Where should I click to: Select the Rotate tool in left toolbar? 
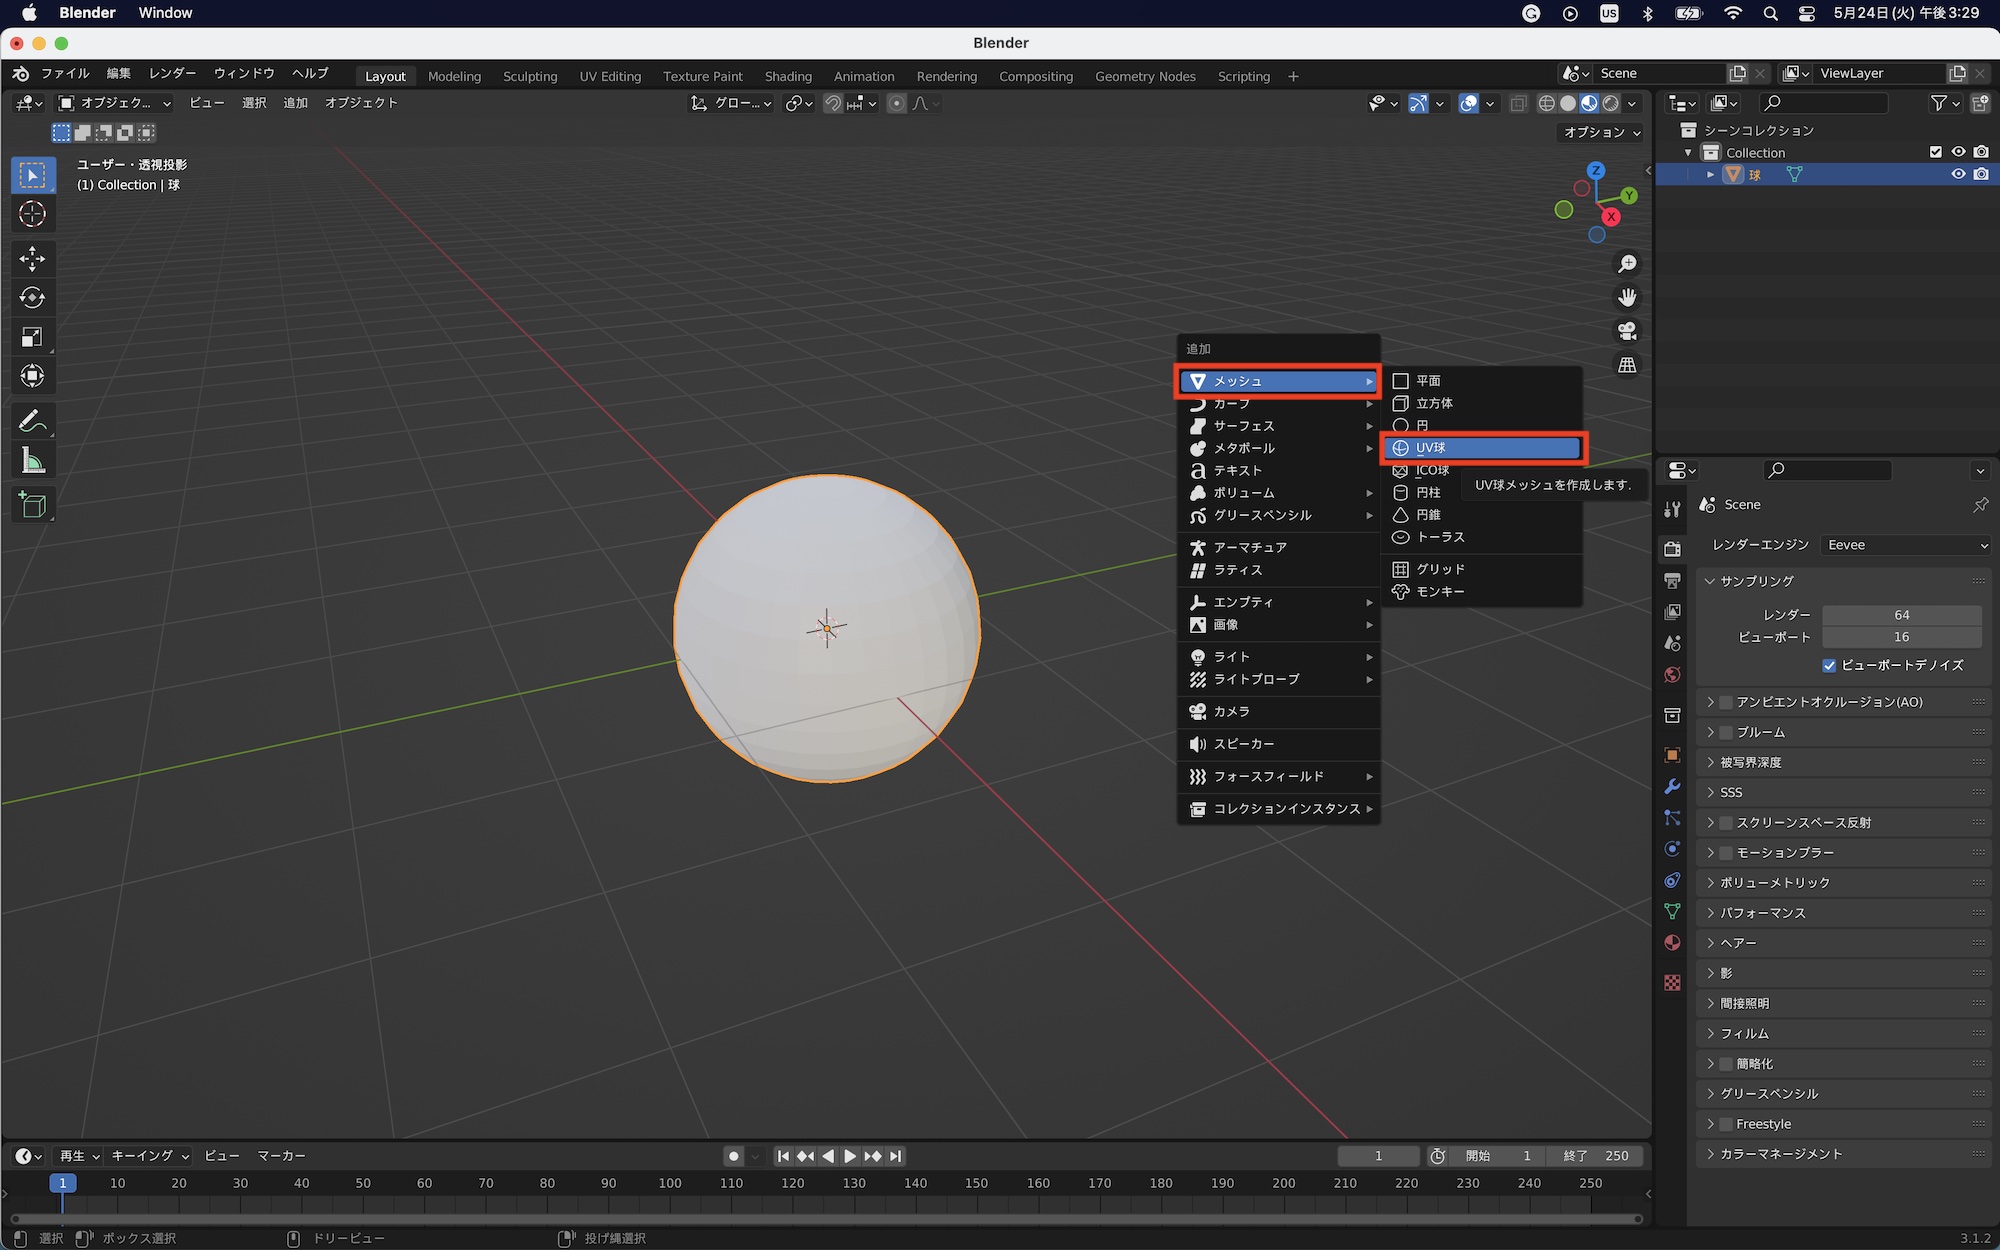coord(32,298)
